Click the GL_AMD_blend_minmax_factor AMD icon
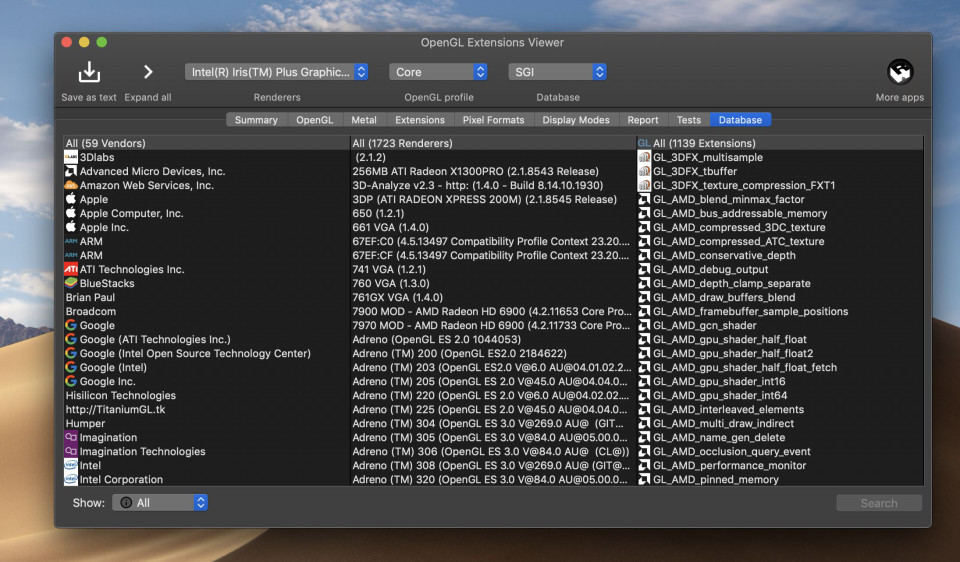Image resolution: width=960 pixels, height=562 pixels. pos(644,200)
